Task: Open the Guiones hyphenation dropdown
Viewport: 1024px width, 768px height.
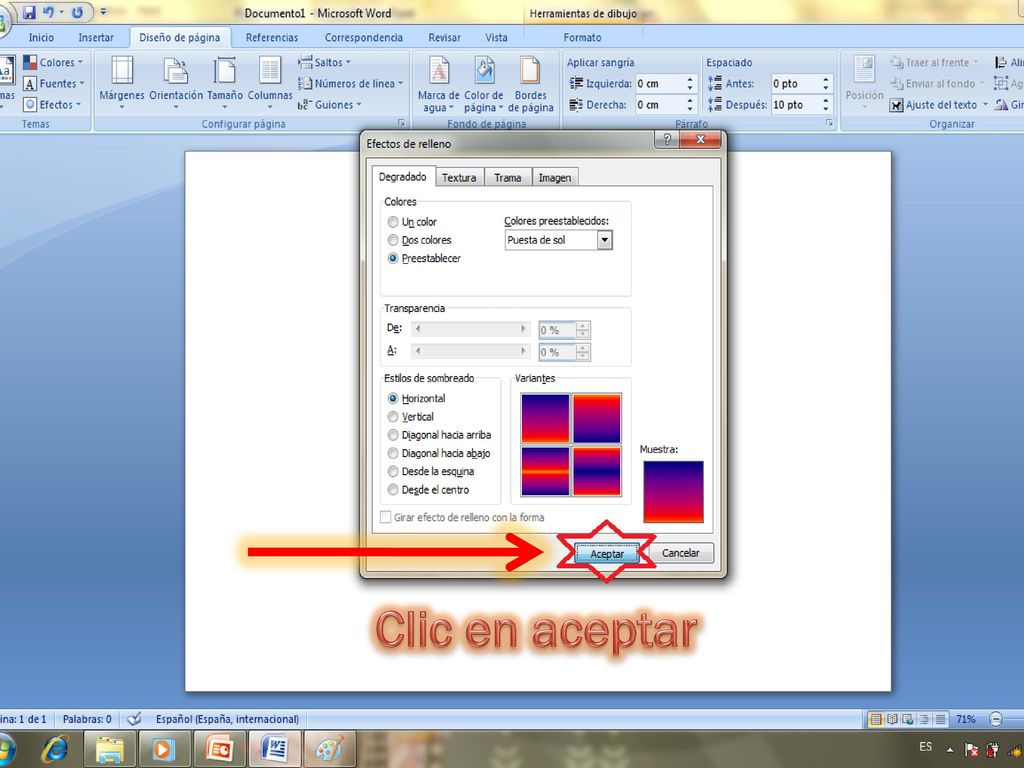Action: 330,104
